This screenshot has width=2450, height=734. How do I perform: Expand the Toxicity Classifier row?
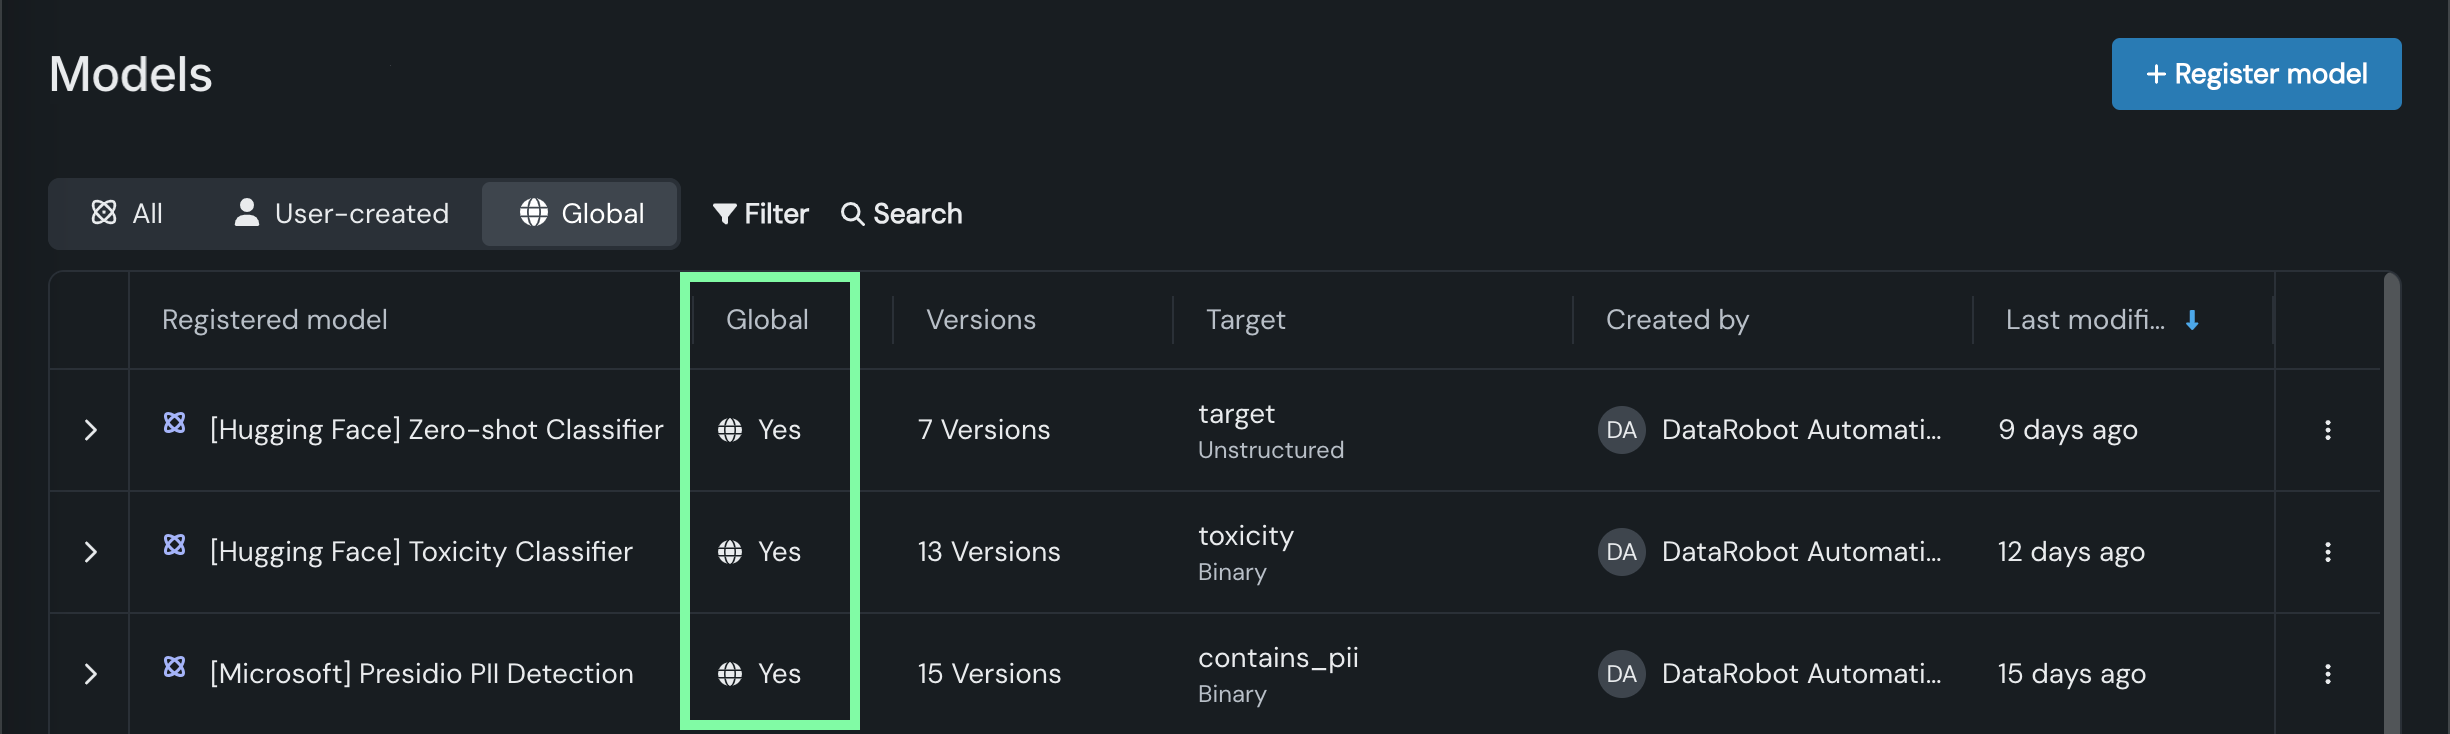tap(91, 552)
